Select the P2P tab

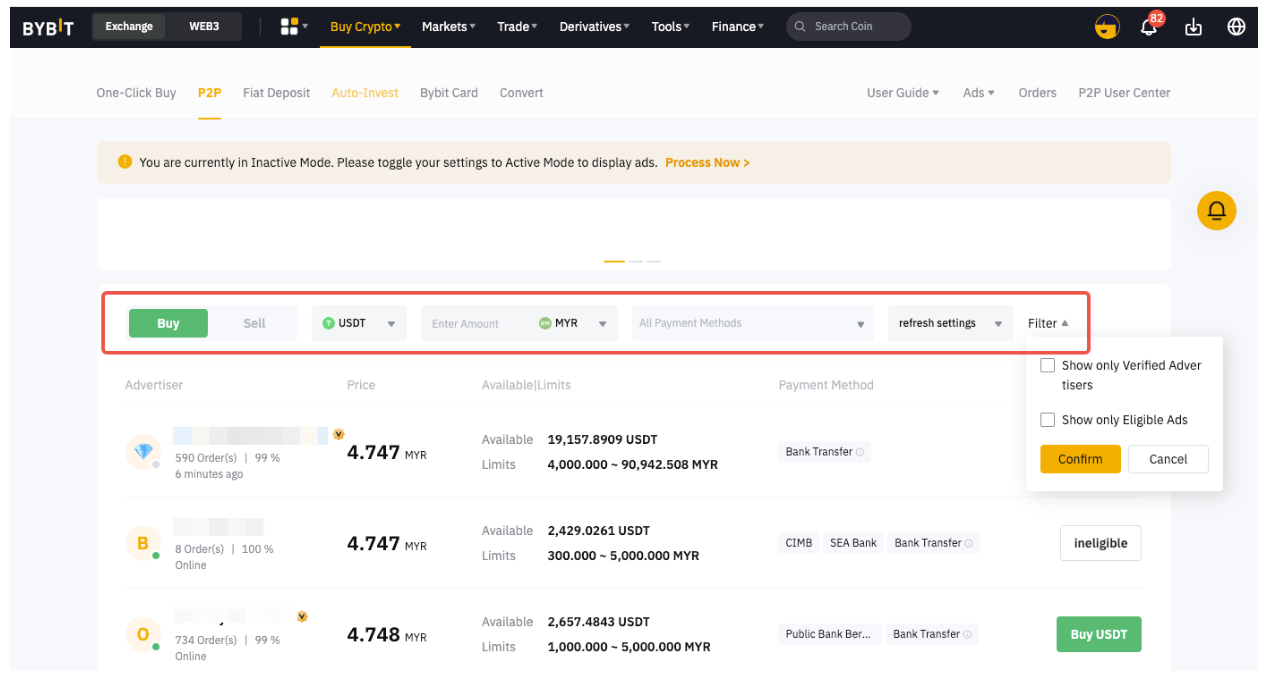(x=209, y=93)
